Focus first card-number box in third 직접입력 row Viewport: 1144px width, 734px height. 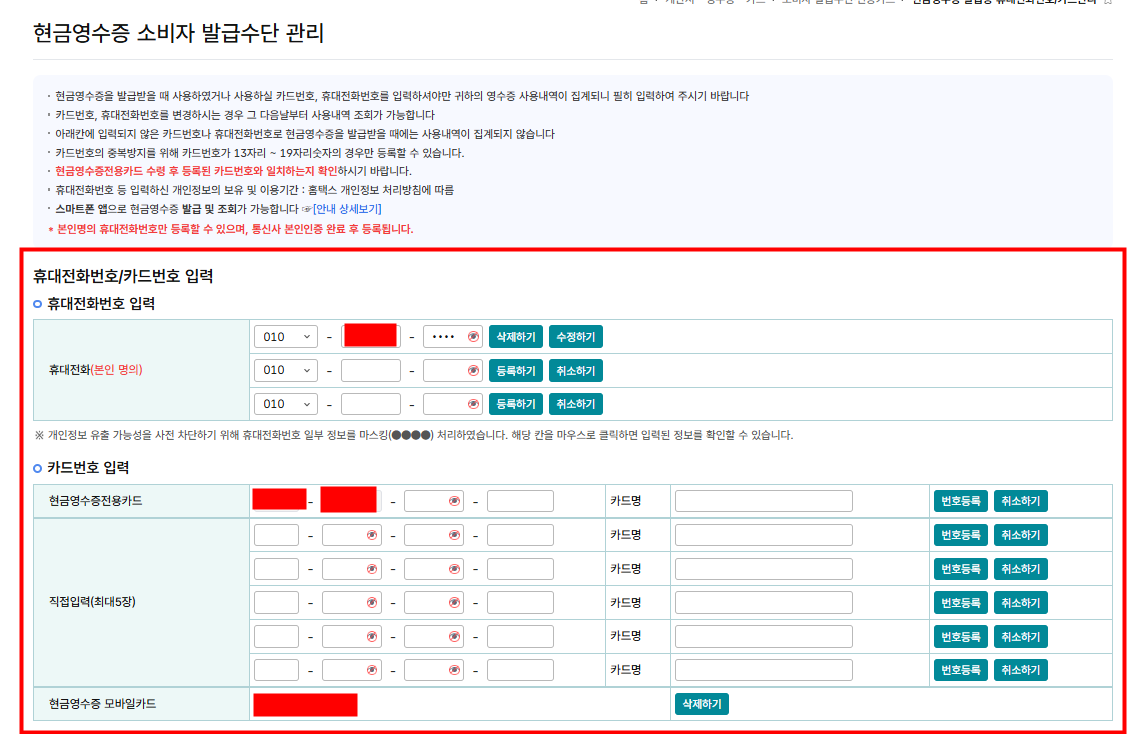point(277,603)
